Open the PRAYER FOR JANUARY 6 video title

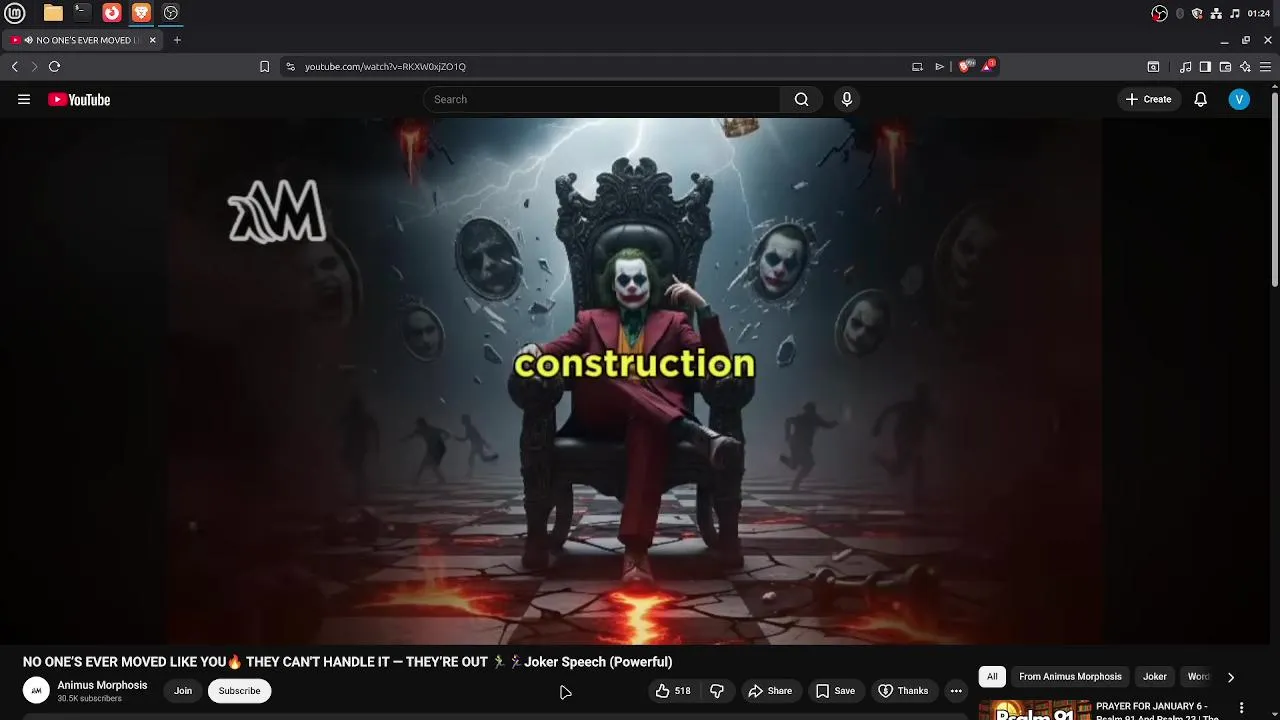[1158, 711]
